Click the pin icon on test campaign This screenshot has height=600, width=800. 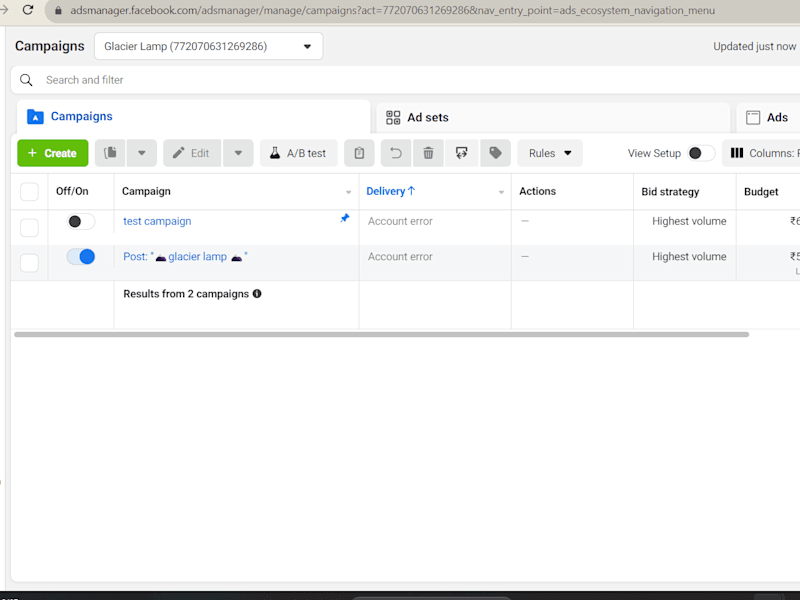pyautogui.click(x=345, y=218)
